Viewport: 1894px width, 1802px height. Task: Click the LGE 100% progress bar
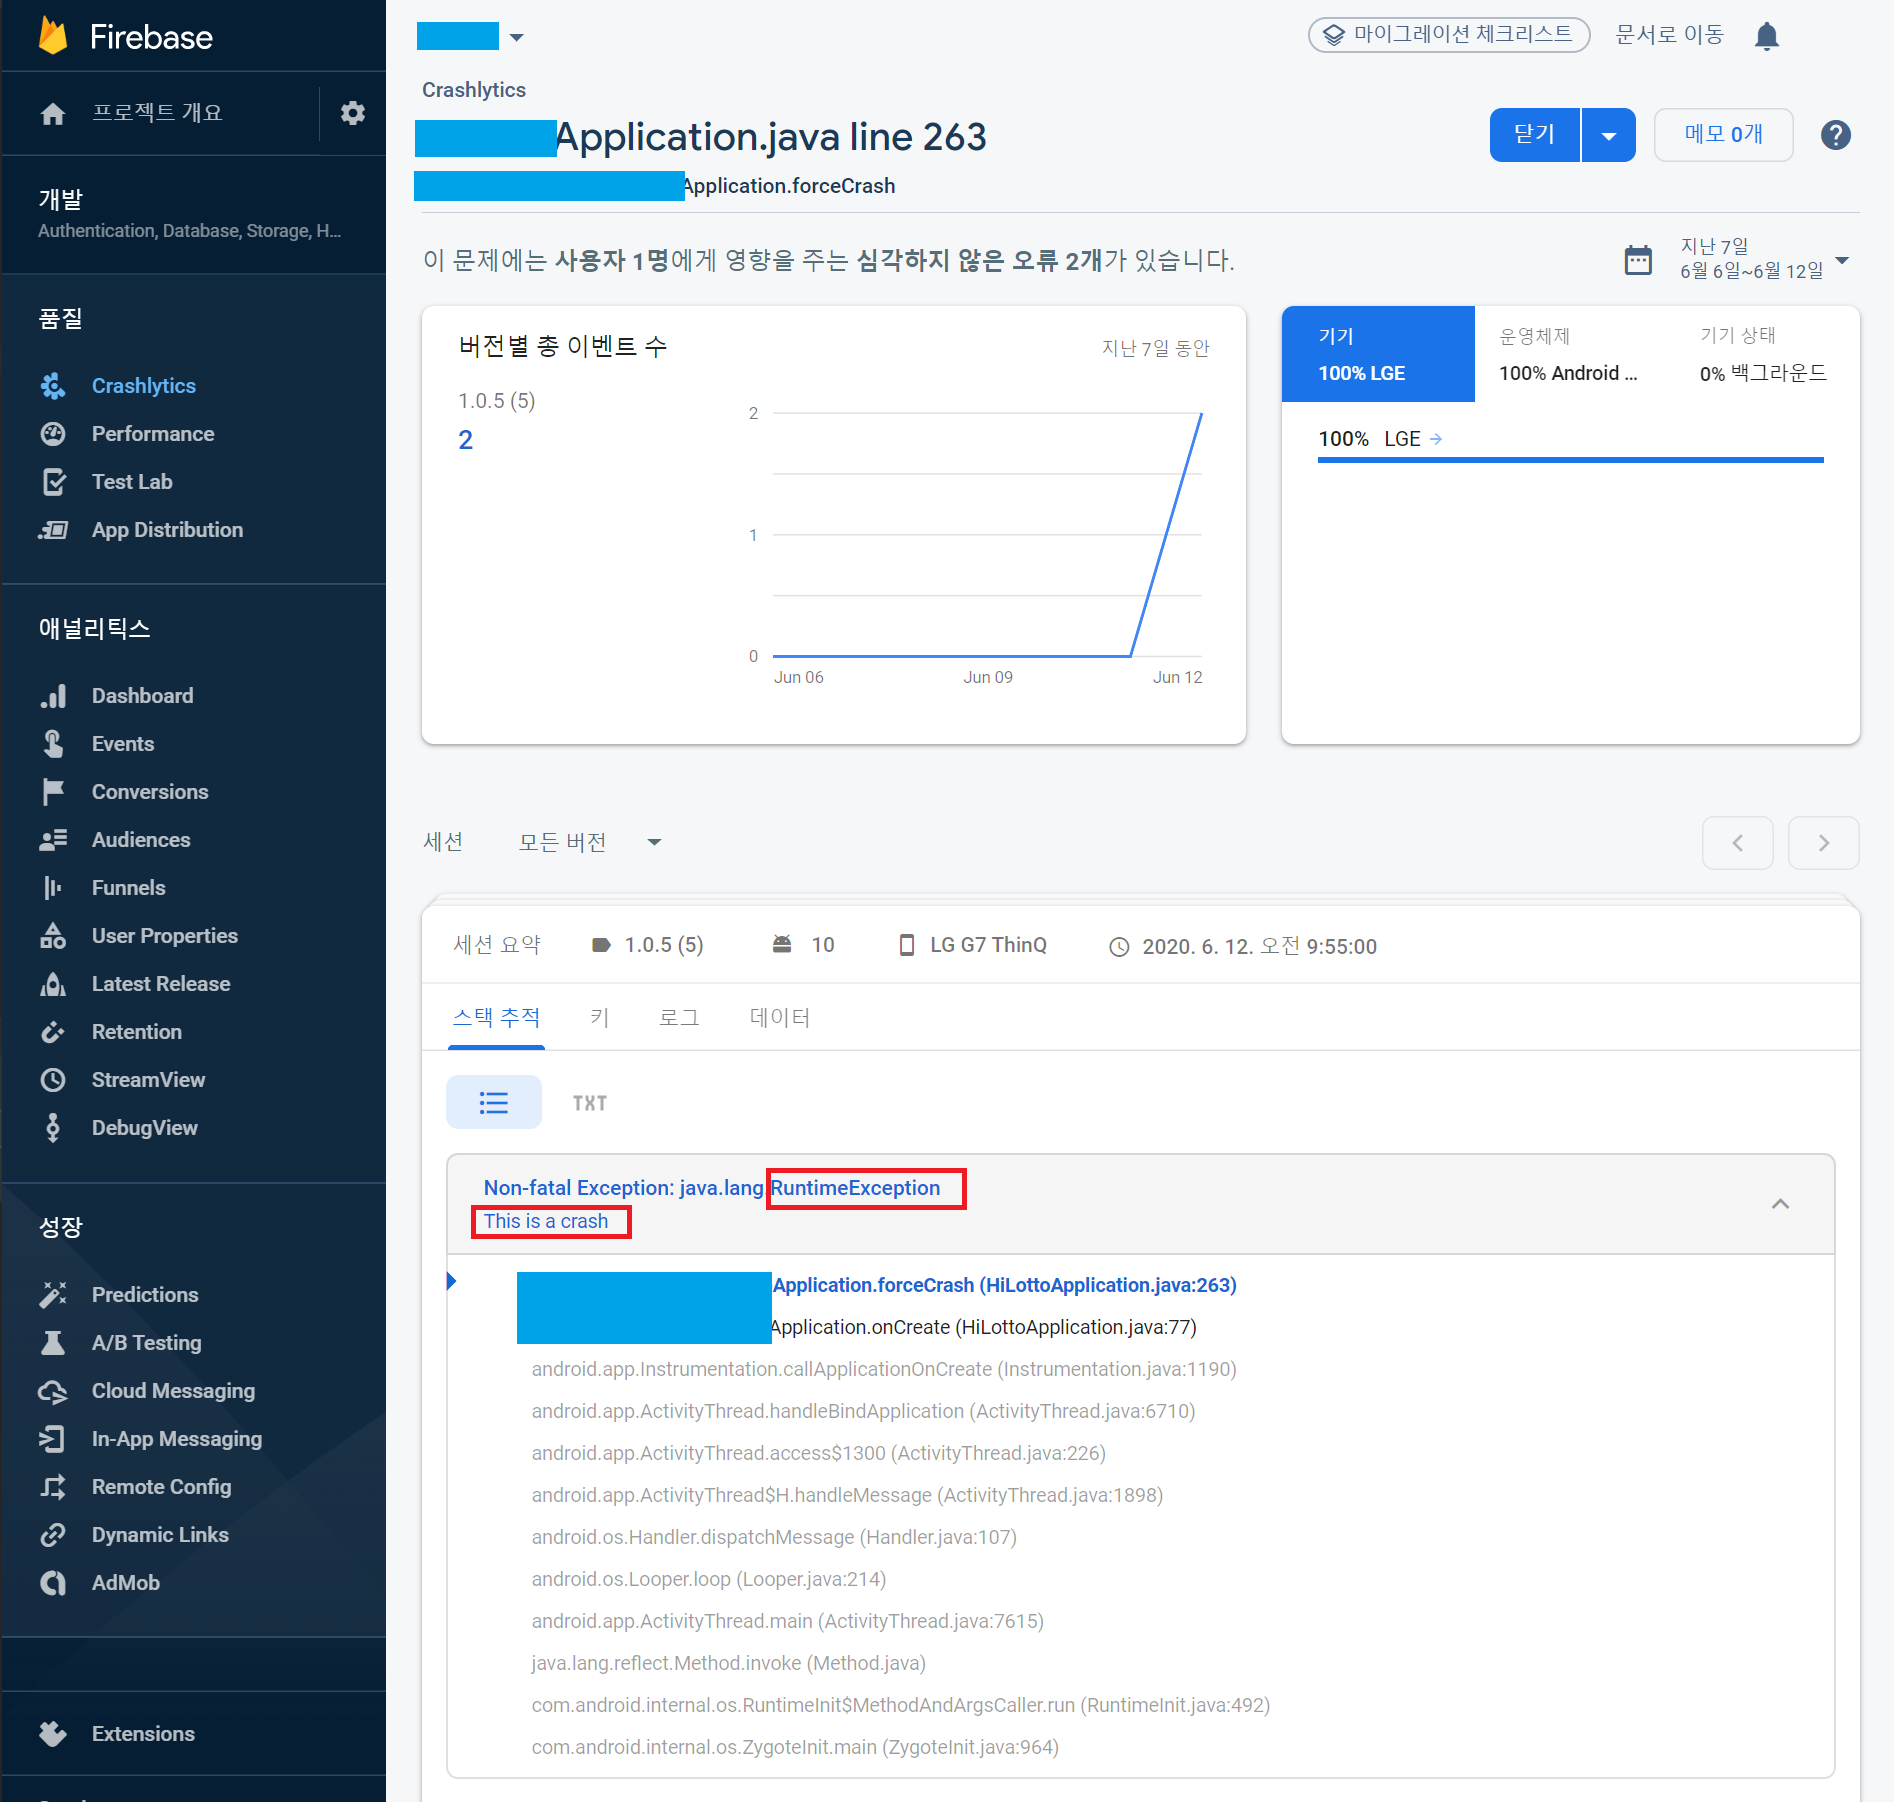1570,459
